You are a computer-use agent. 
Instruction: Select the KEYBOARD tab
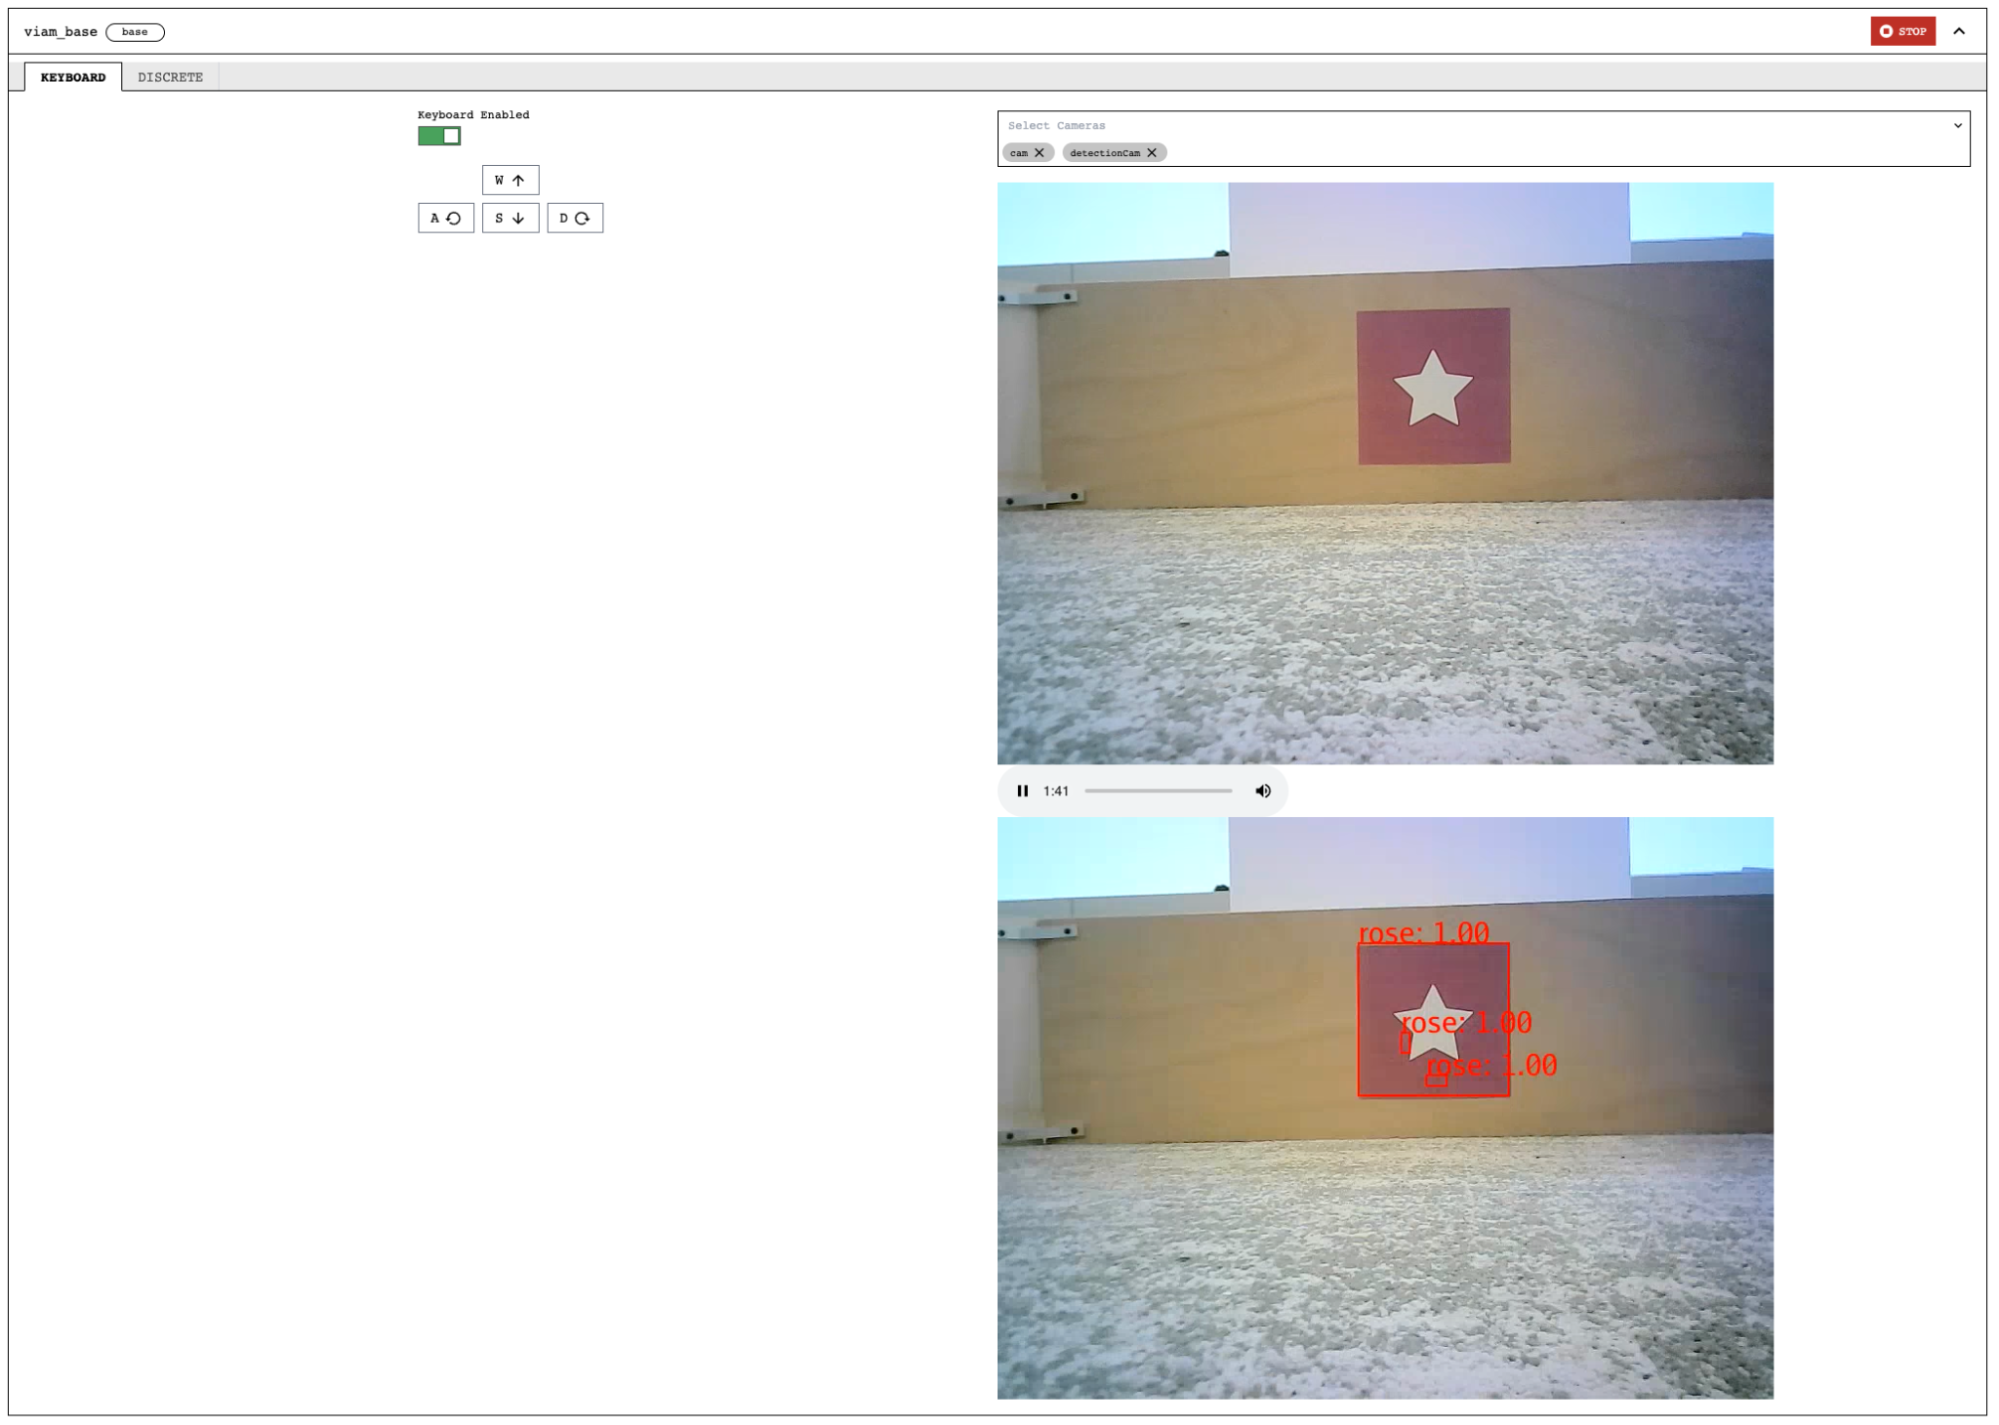73,75
